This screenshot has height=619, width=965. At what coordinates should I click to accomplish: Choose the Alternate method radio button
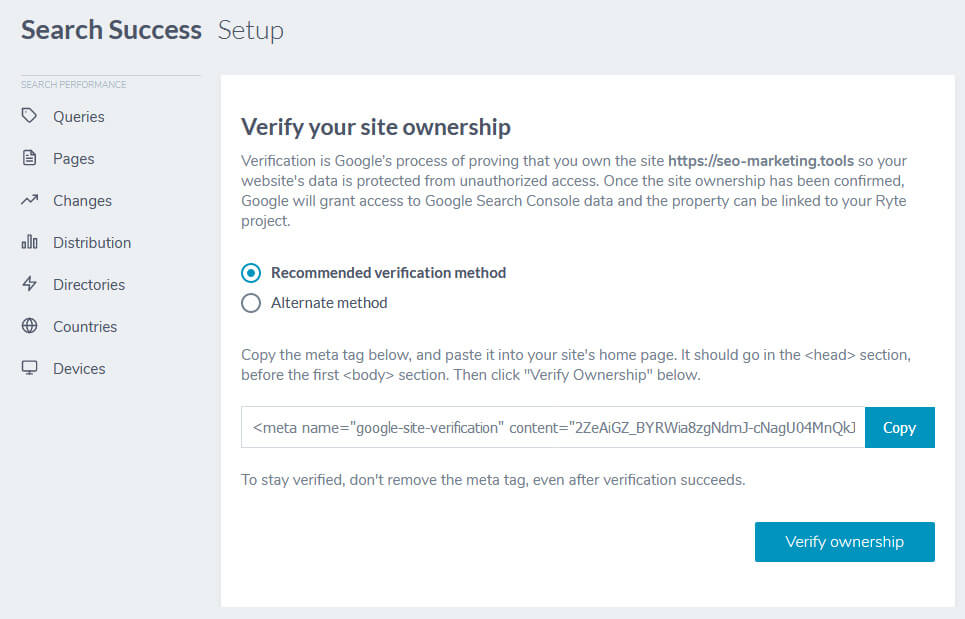(251, 303)
